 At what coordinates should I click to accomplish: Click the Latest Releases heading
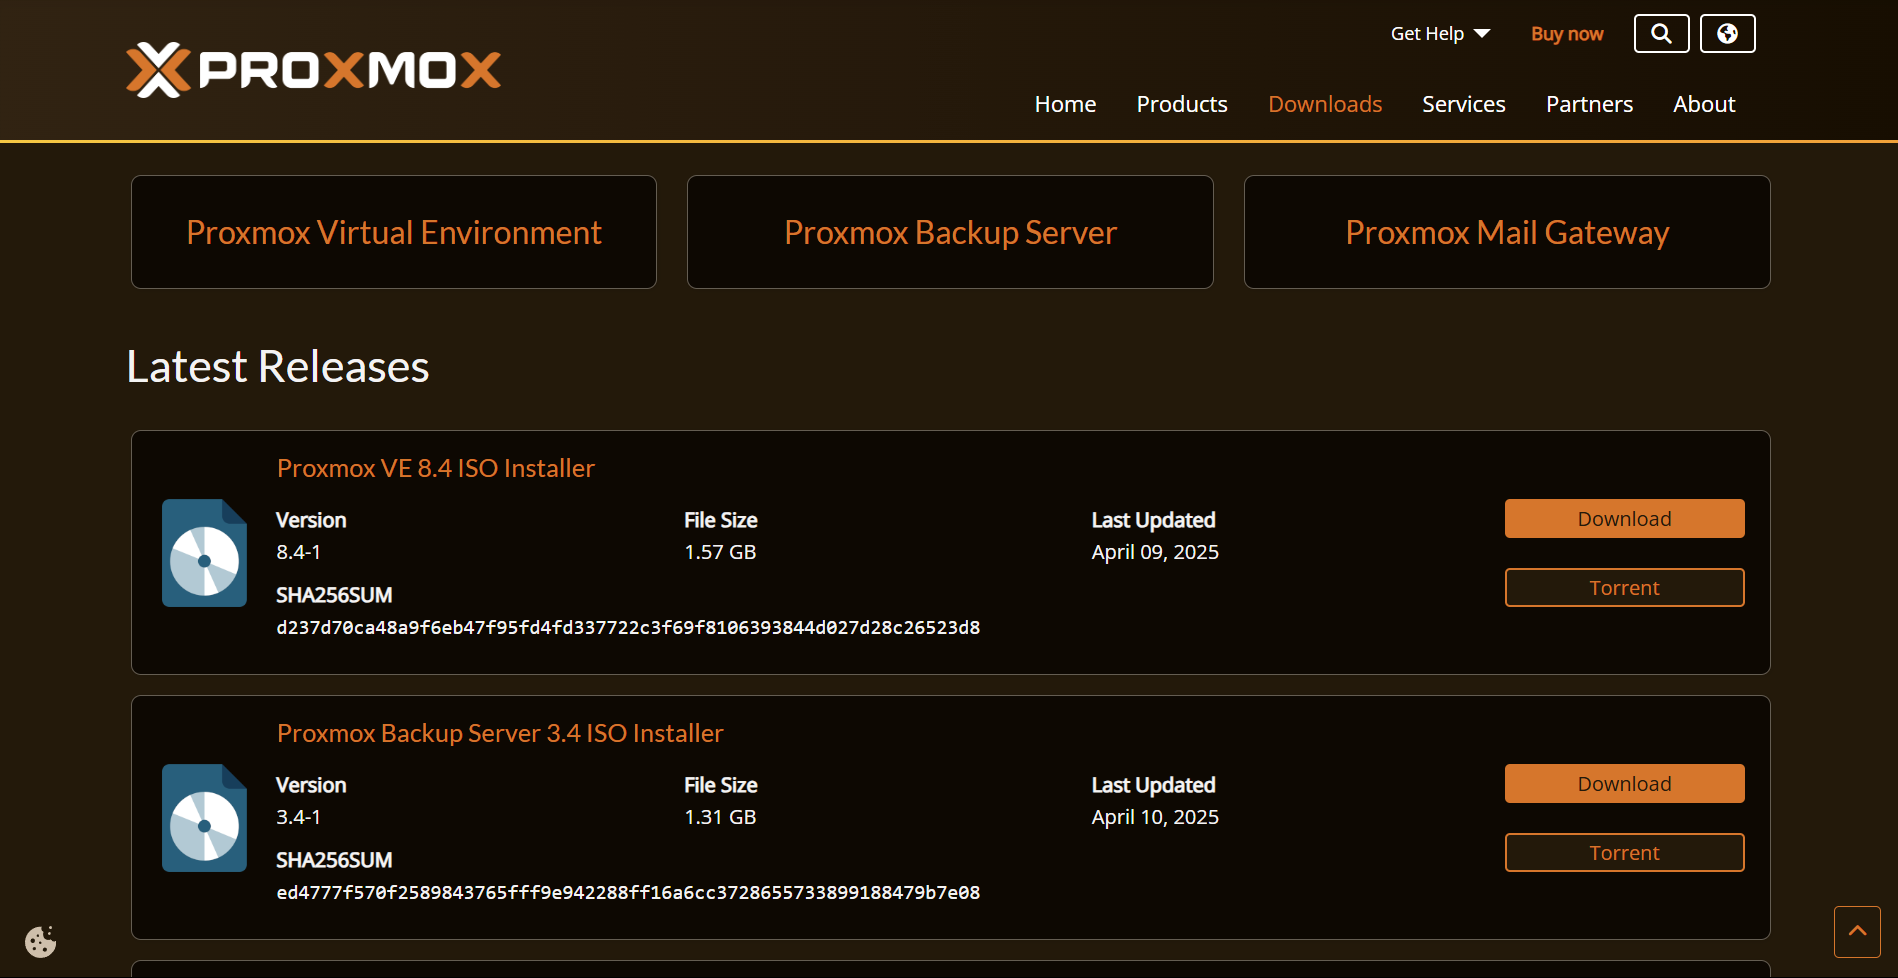tap(278, 366)
